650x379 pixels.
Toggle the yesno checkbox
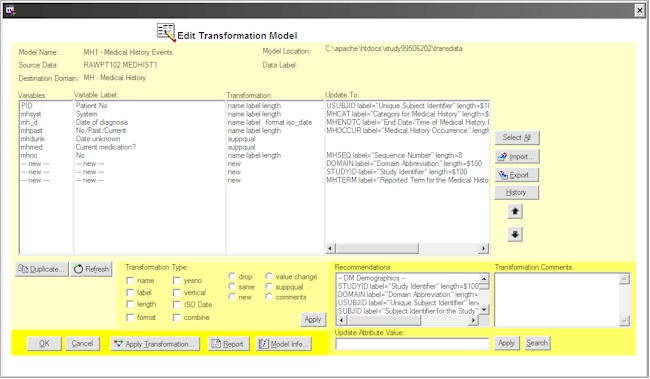pos(177,281)
